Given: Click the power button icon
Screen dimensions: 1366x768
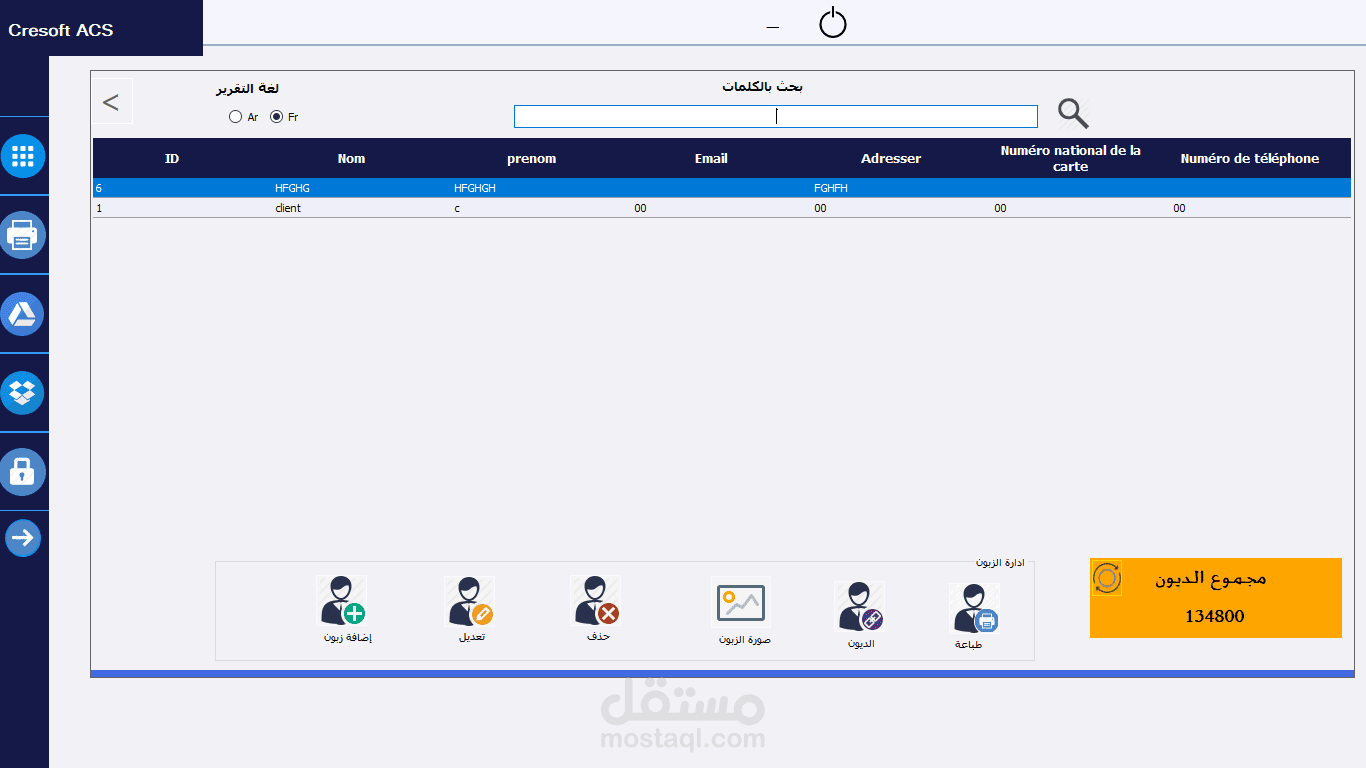Looking at the screenshot, I should 833,23.
